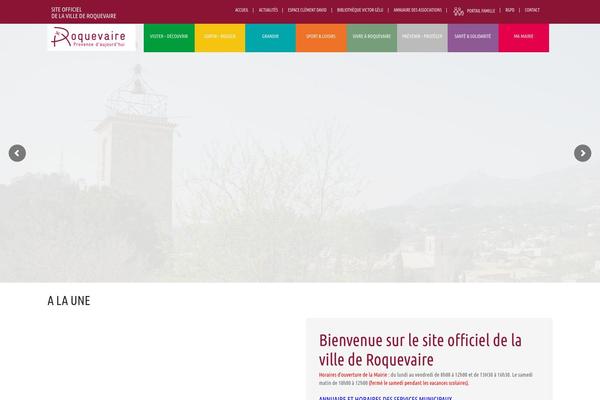This screenshot has width=600, height=400.
Task: Open the Contact link
Action: tap(532, 10)
